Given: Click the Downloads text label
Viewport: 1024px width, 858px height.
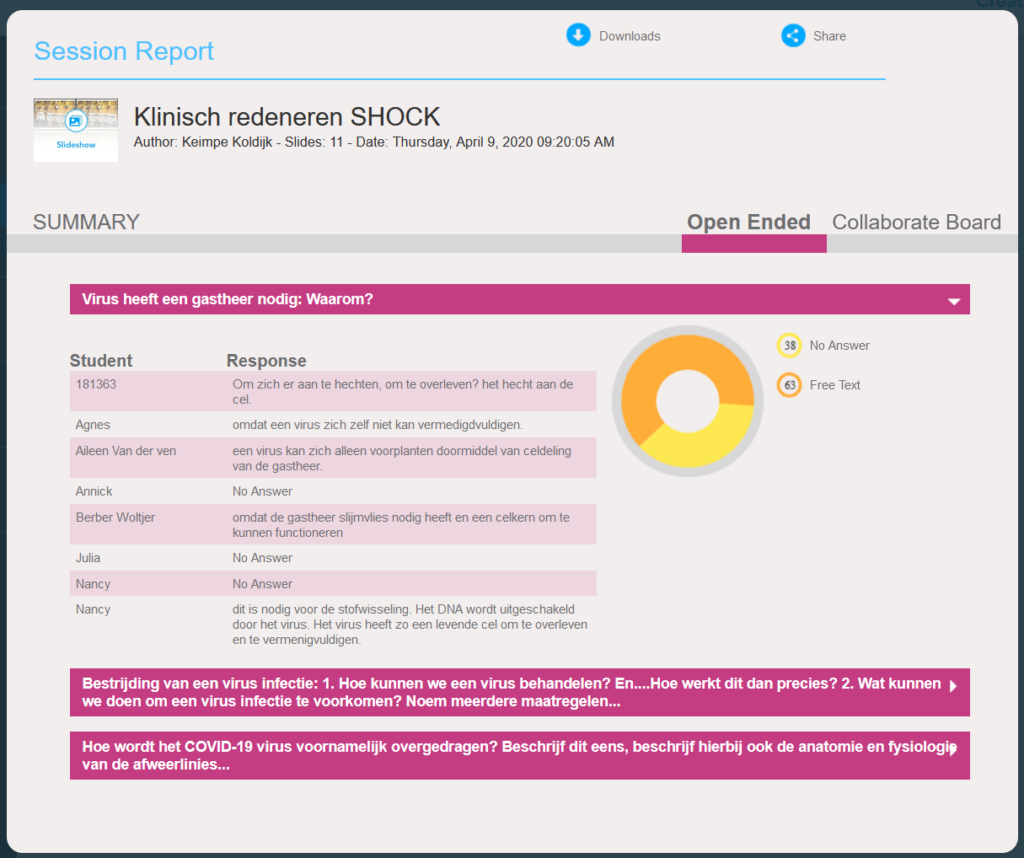Looking at the screenshot, I should [x=629, y=36].
